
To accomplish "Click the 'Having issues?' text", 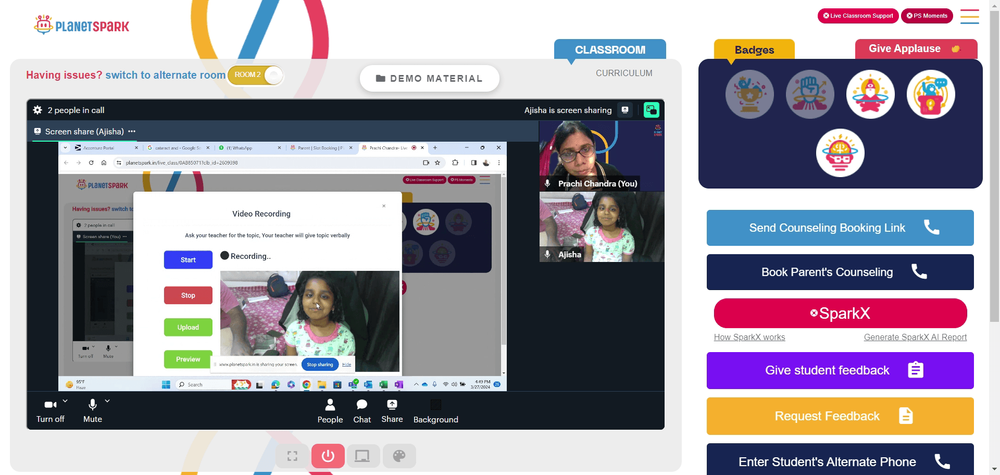I will pos(64,75).
